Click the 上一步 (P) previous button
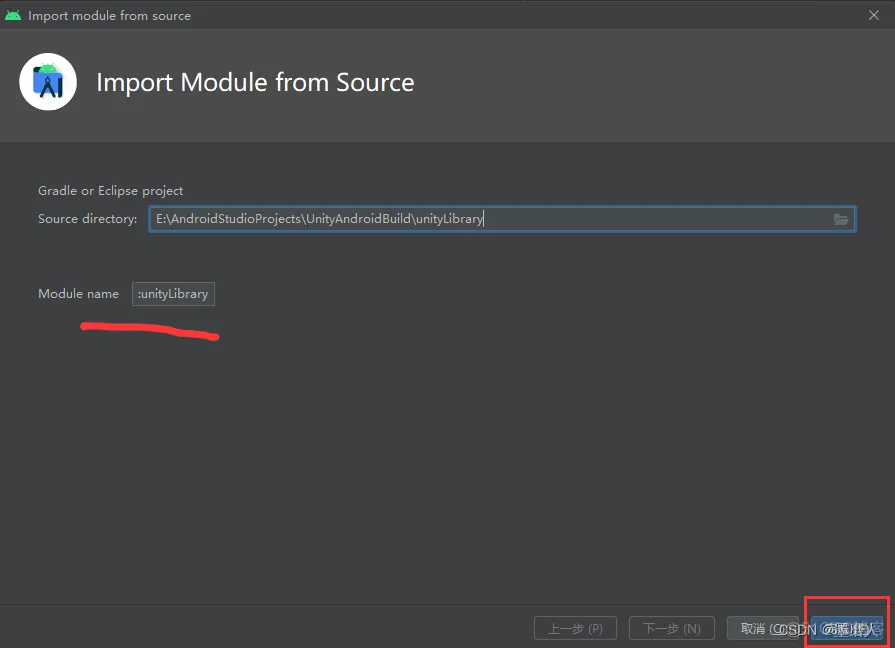Image resolution: width=895 pixels, height=648 pixels. tap(575, 629)
